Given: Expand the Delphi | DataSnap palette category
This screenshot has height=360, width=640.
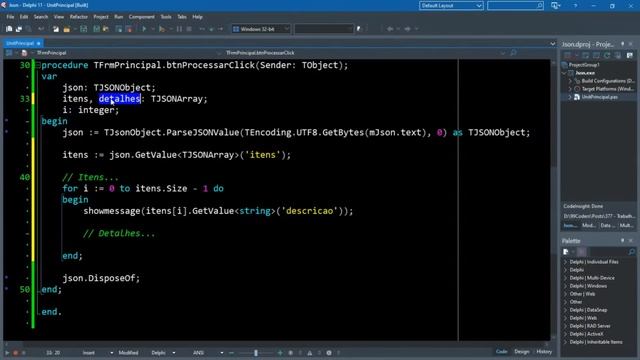Looking at the screenshot, I should click(566, 310).
